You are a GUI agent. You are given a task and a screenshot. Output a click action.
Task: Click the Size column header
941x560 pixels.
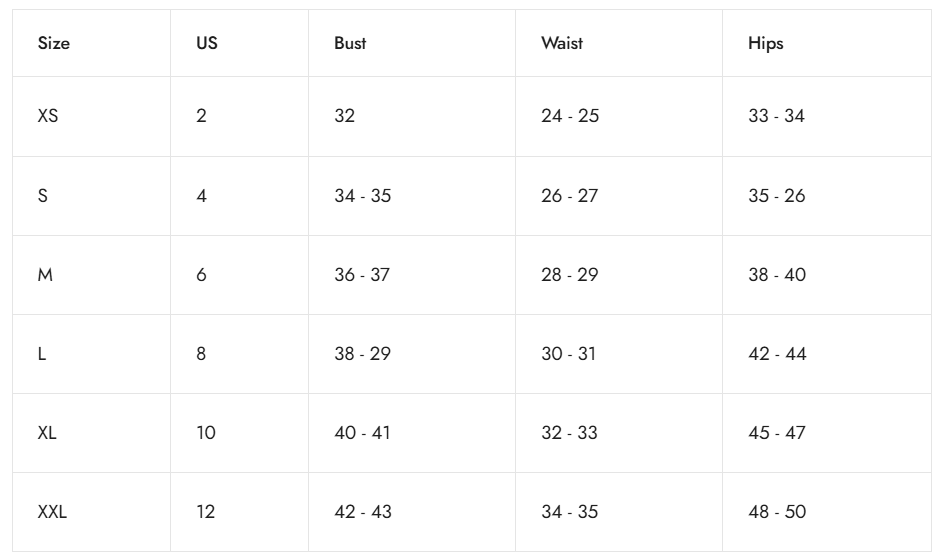pos(54,44)
